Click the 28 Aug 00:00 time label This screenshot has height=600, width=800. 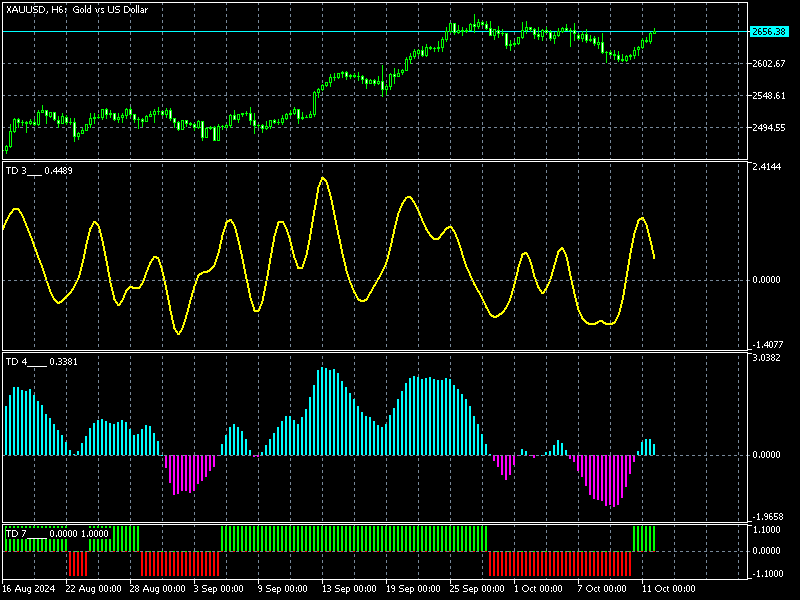tap(158, 589)
